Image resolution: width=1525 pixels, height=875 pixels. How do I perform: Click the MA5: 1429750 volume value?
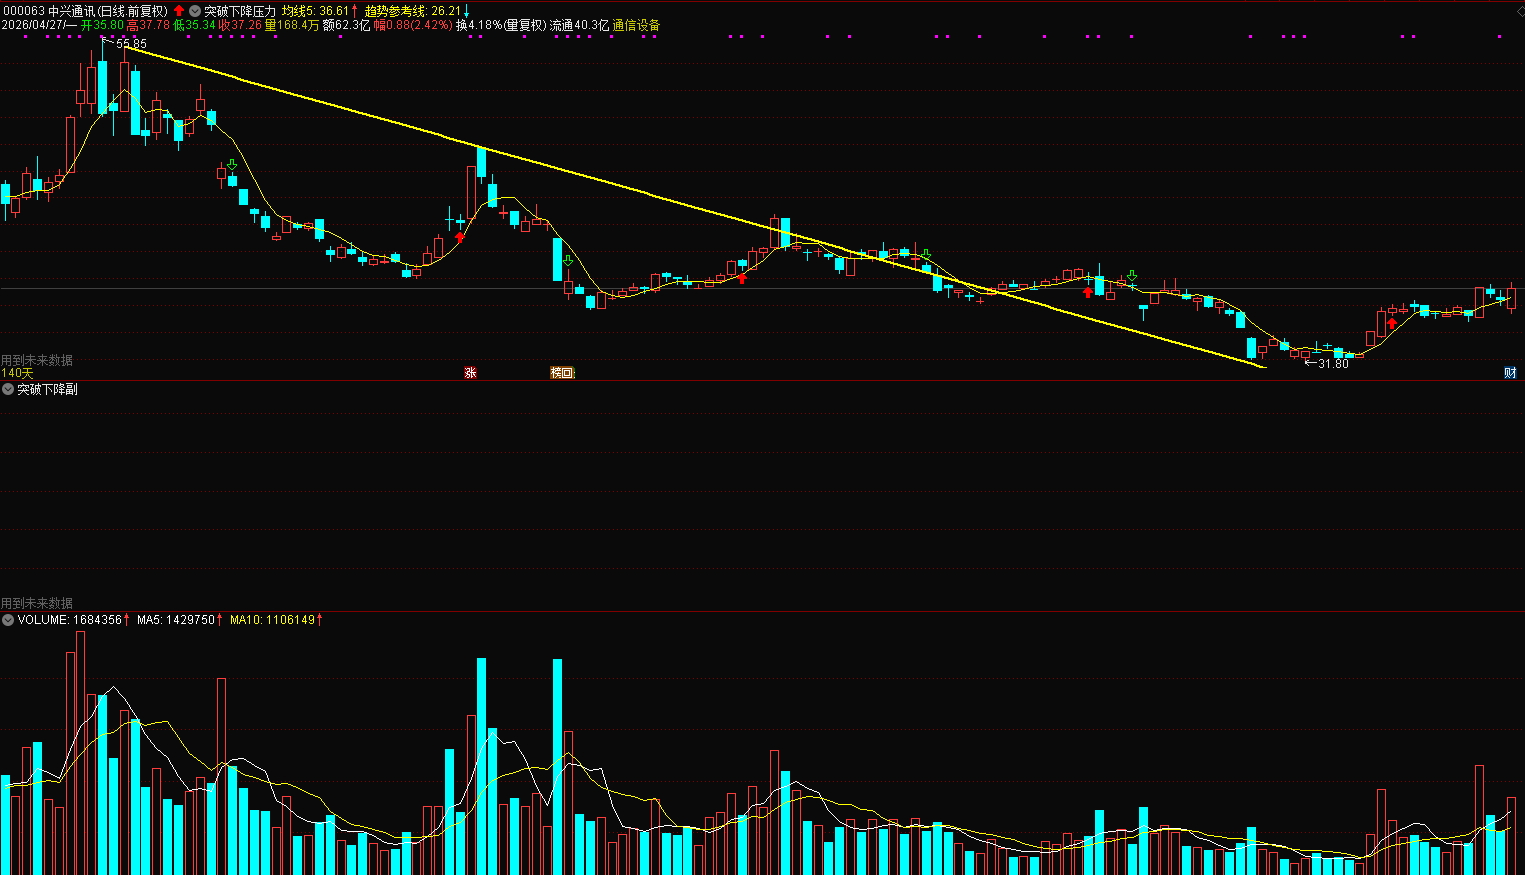(x=176, y=620)
